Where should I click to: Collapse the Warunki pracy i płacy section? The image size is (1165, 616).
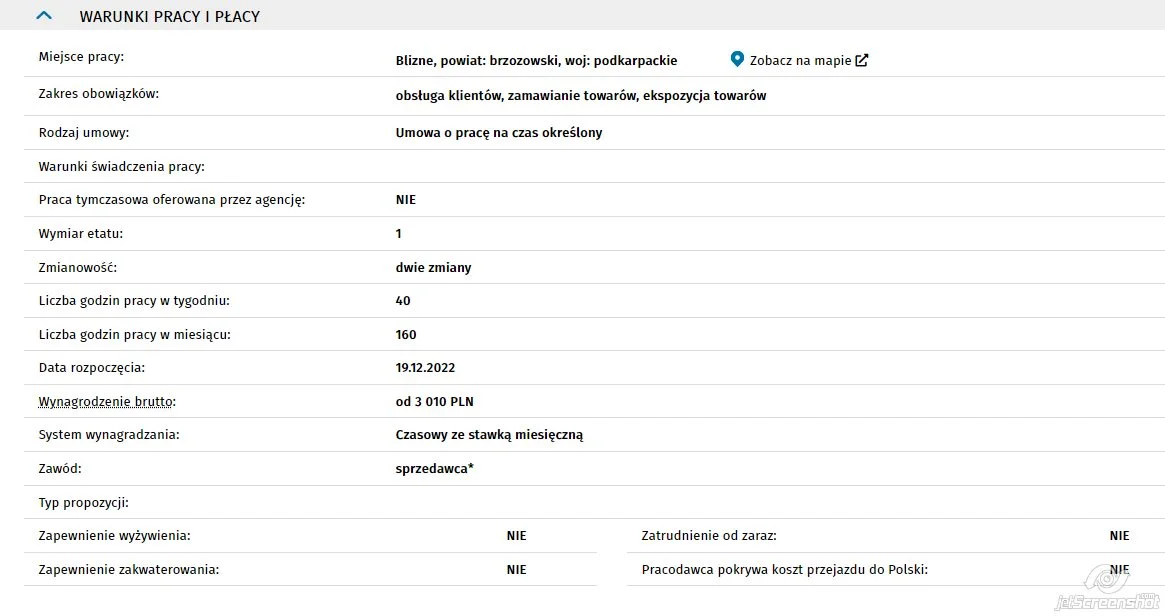[x=44, y=16]
